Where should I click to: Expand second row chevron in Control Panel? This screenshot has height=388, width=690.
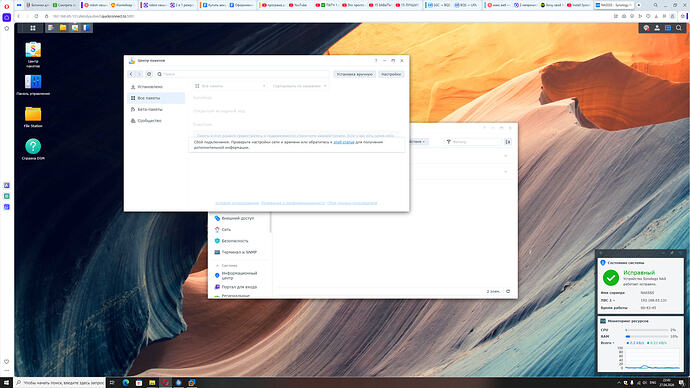click(x=506, y=172)
